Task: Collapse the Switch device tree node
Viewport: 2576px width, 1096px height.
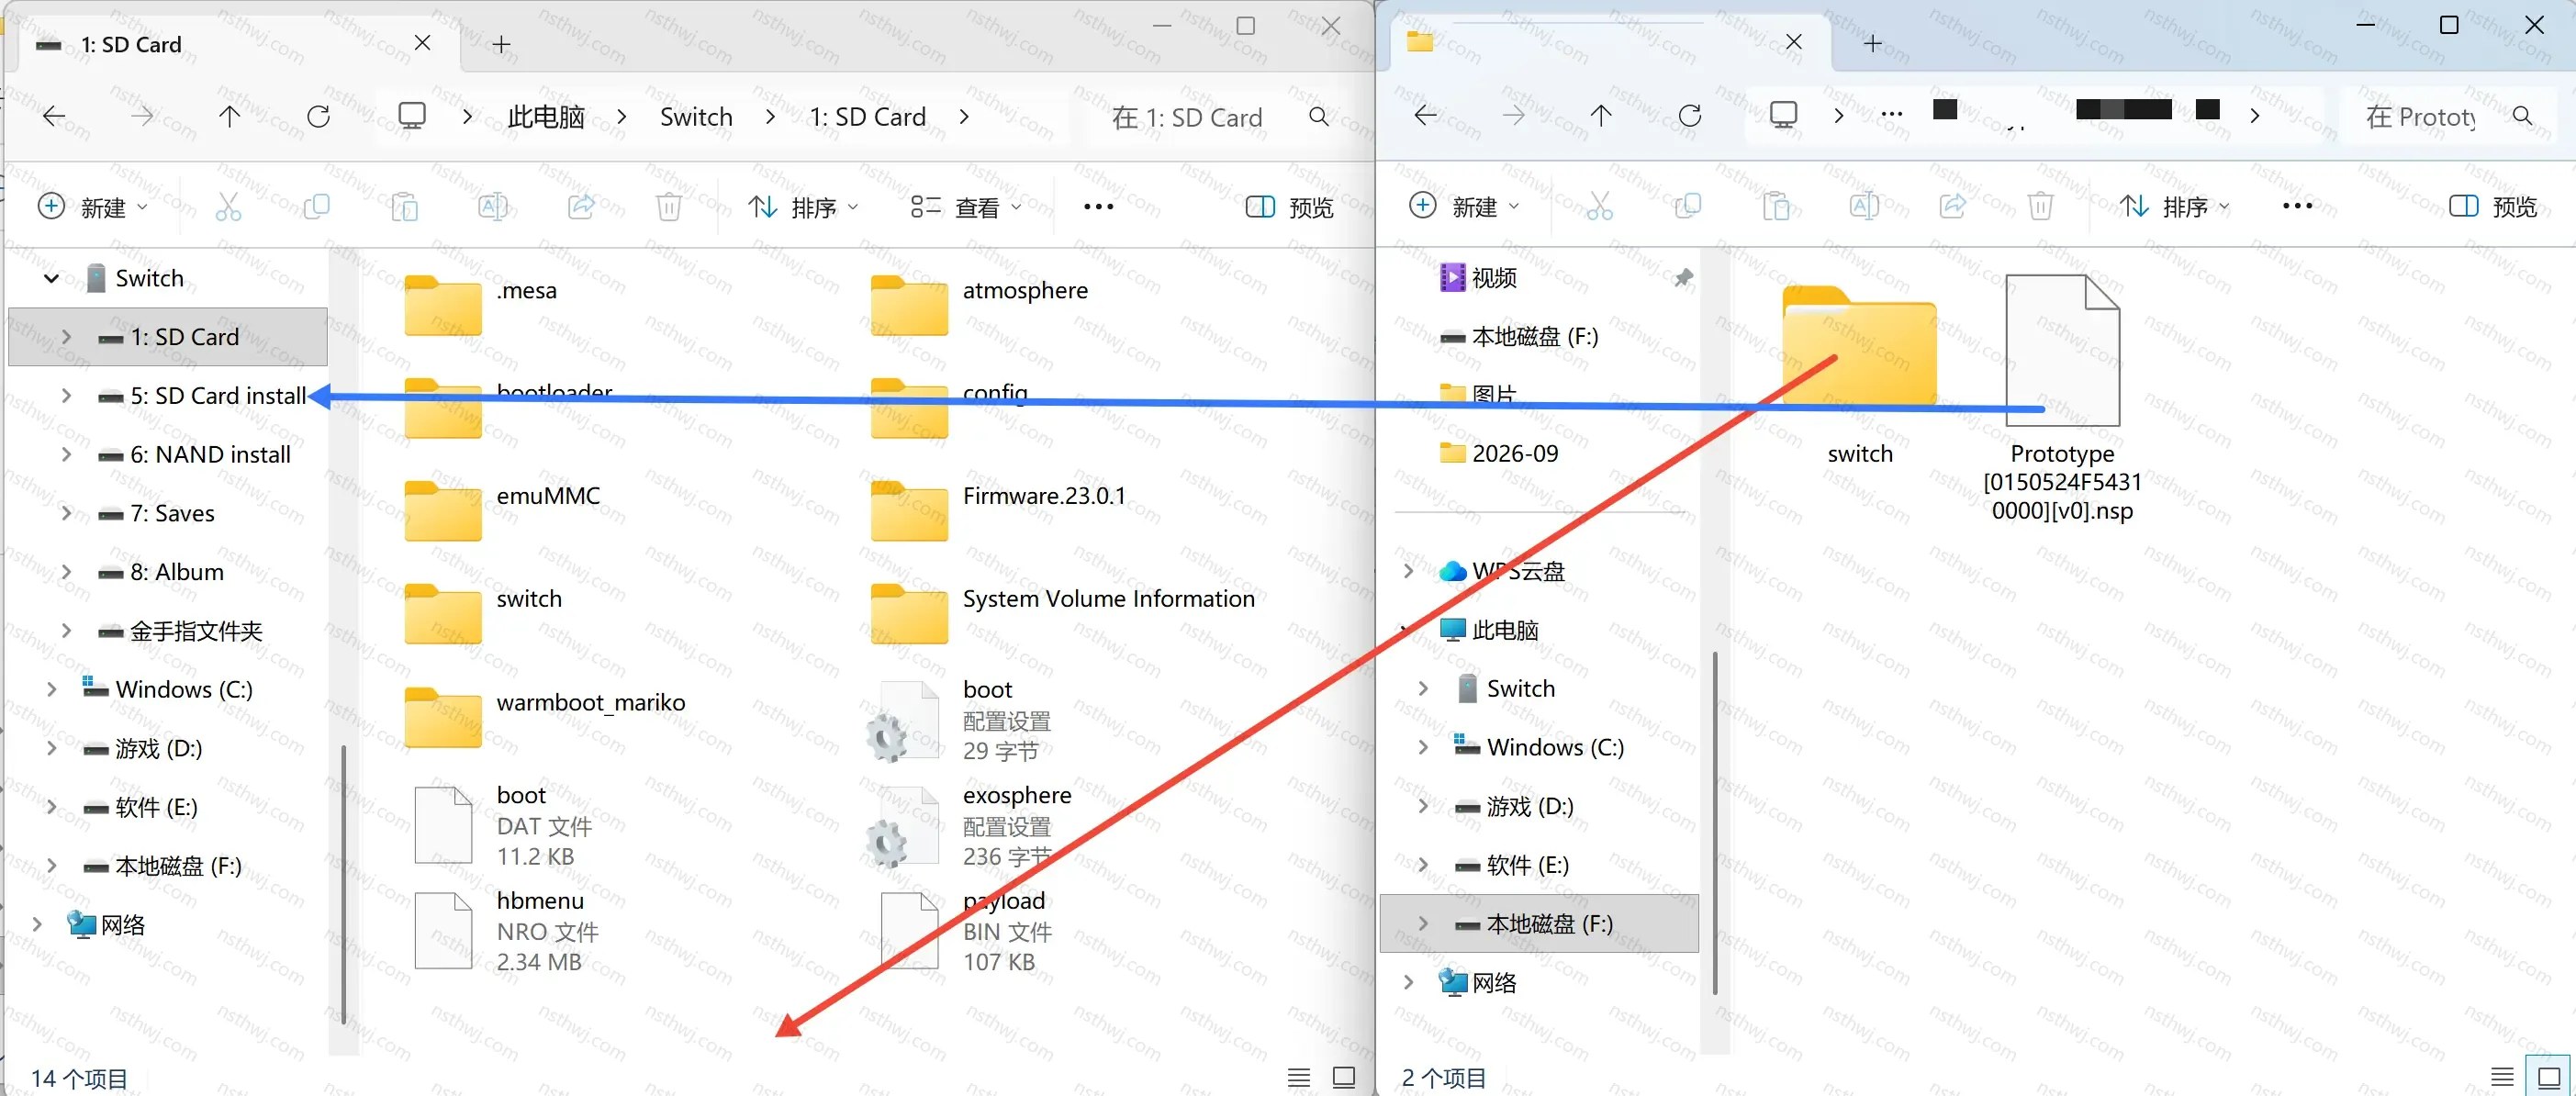Action: (51, 278)
